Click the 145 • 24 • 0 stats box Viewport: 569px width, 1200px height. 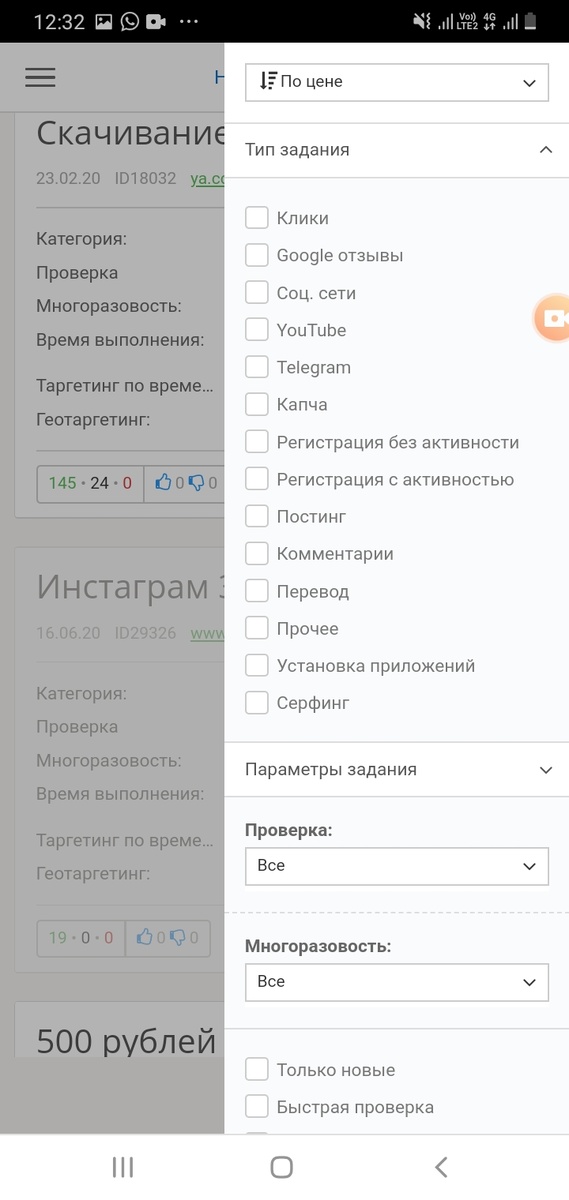pos(90,483)
